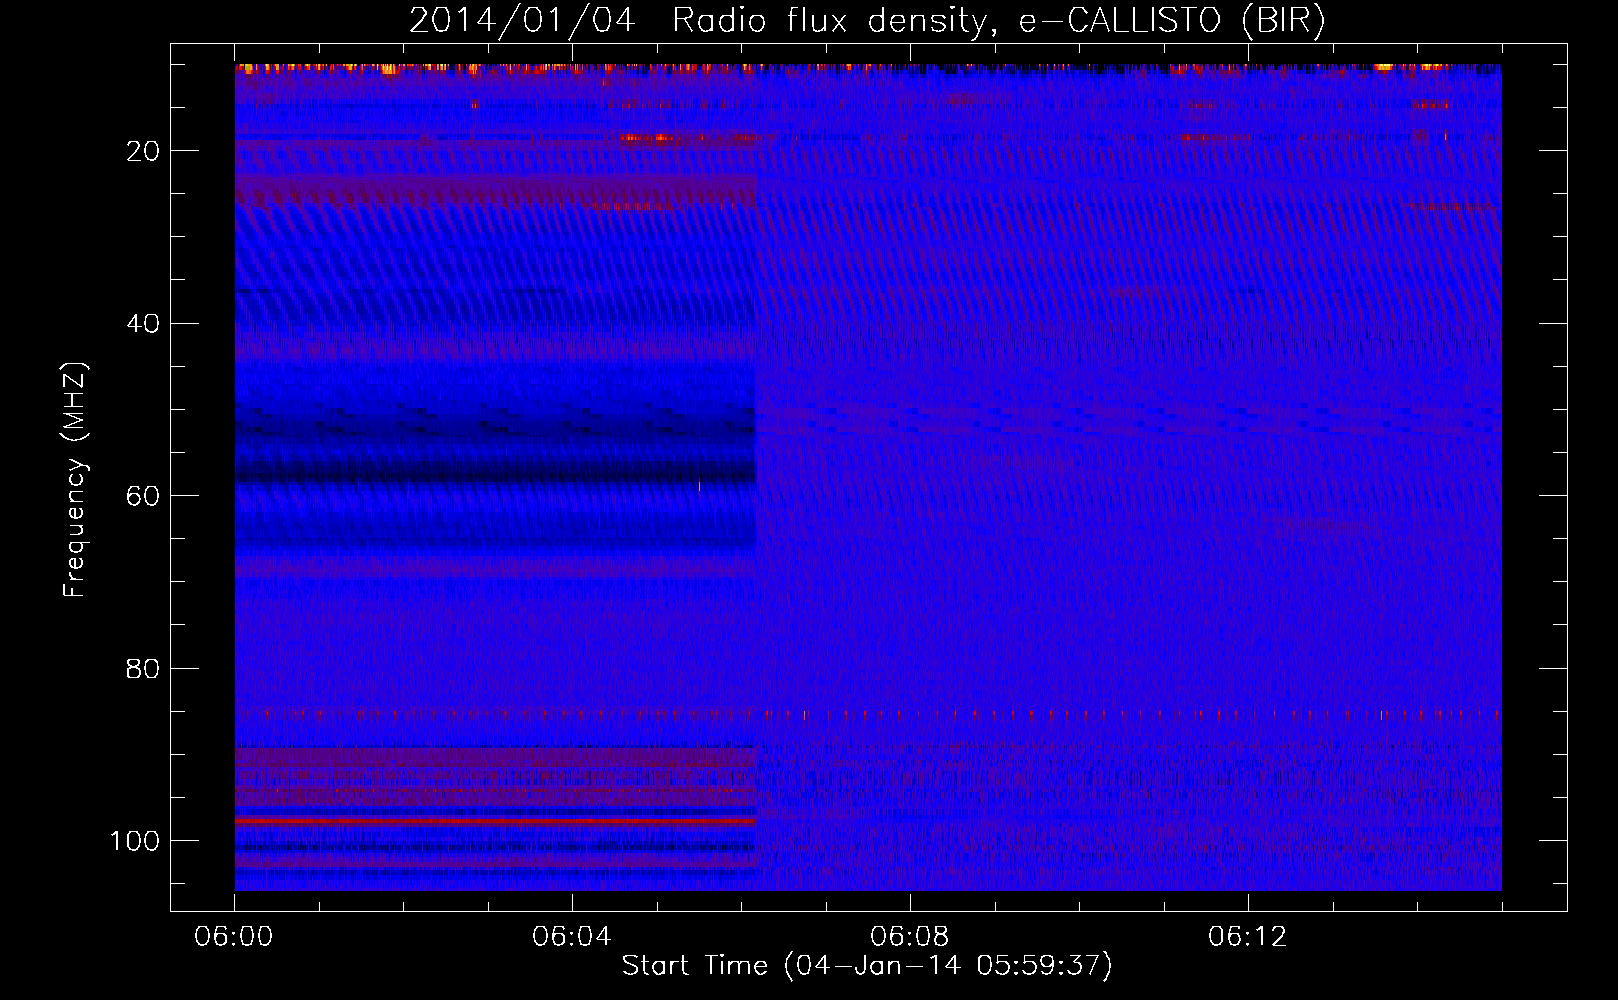1618x1000 pixels.
Task: Click the 06:08 time tick label
Action: 910,937
